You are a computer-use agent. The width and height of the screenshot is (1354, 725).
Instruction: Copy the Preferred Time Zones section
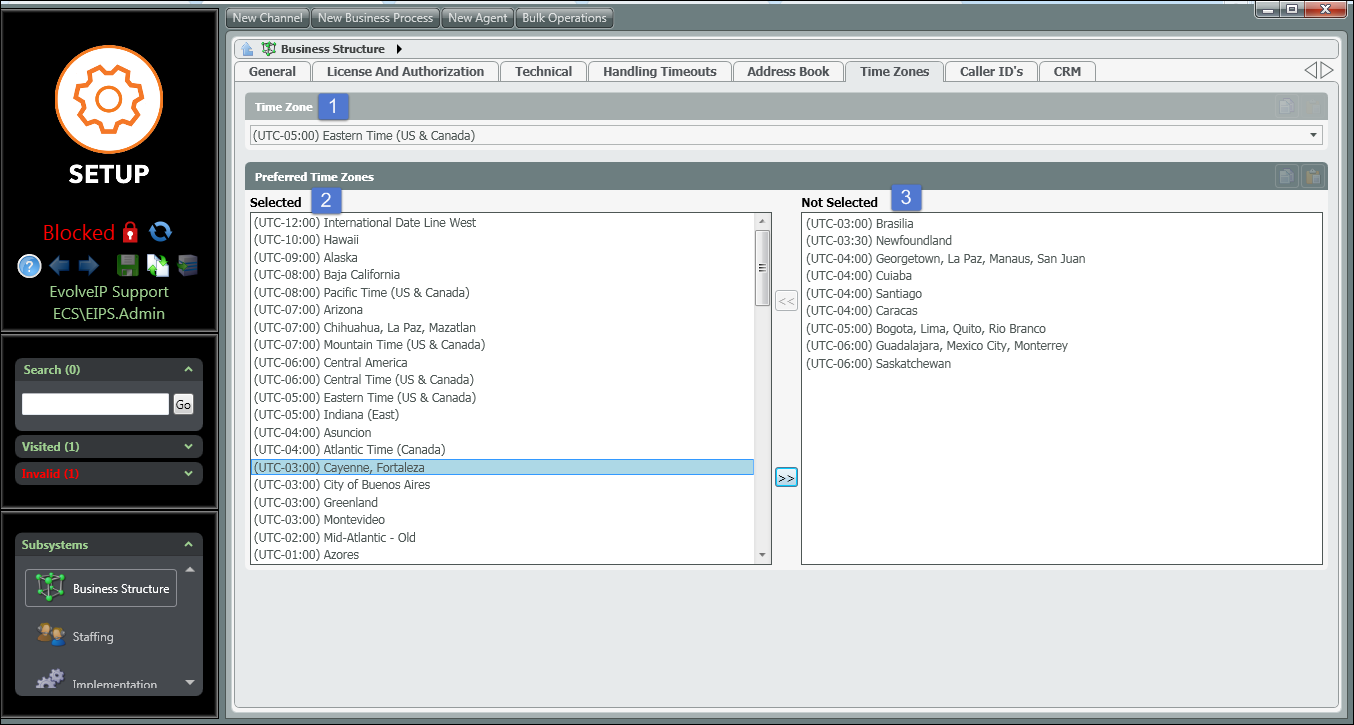(x=1286, y=177)
